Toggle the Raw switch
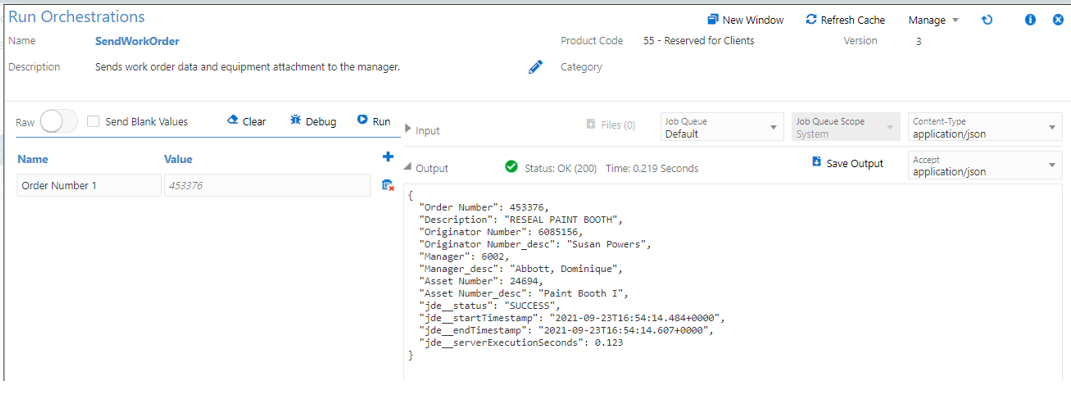 point(59,122)
